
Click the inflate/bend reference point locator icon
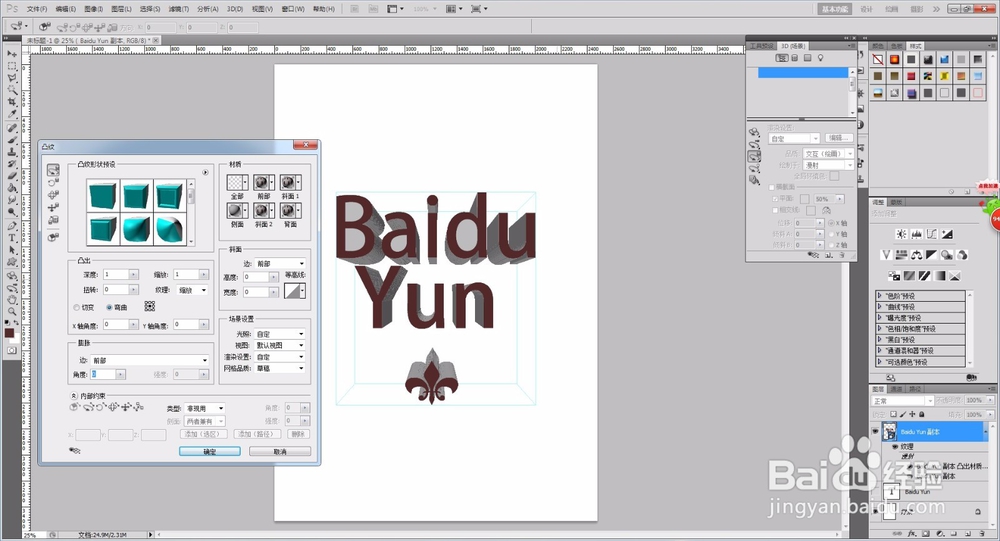click(x=150, y=307)
